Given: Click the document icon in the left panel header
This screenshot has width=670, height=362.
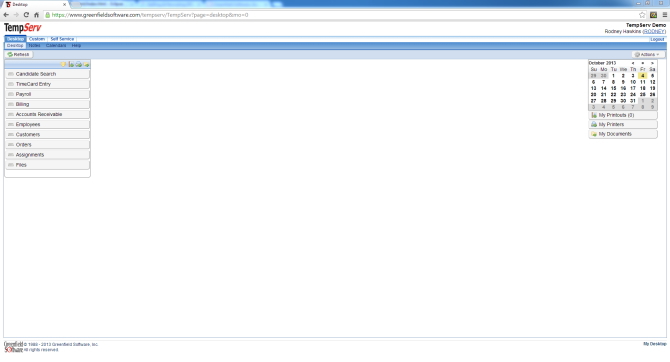Looking at the screenshot, I should coord(71,64).
